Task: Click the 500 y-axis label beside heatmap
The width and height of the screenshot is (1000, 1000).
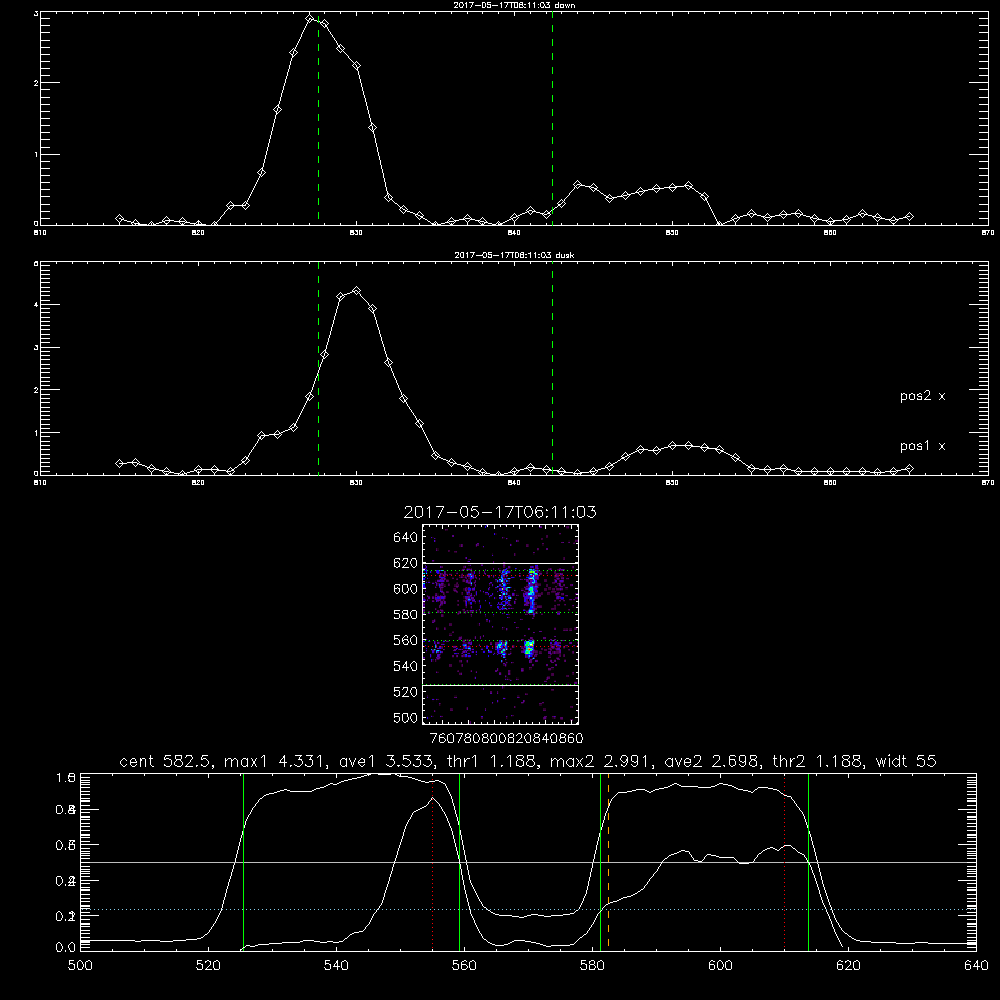Action: coord(406,717)
